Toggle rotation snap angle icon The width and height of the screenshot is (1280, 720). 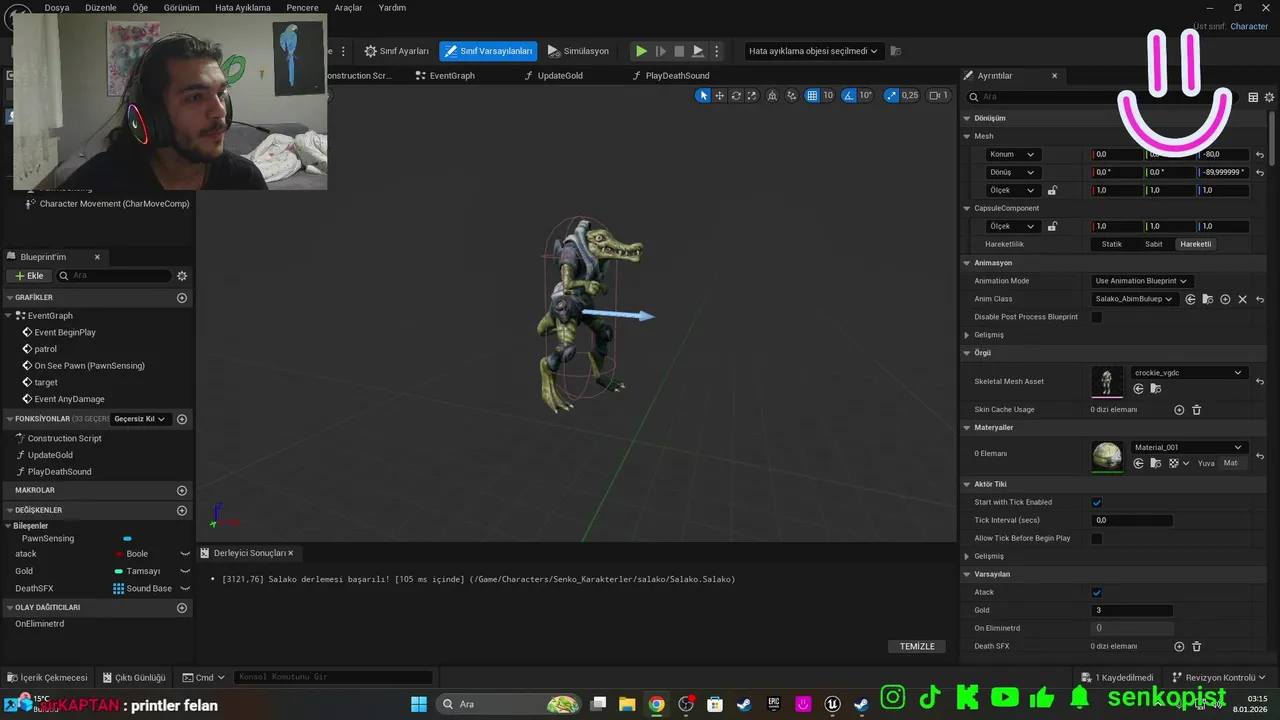[x=848, y=95]
